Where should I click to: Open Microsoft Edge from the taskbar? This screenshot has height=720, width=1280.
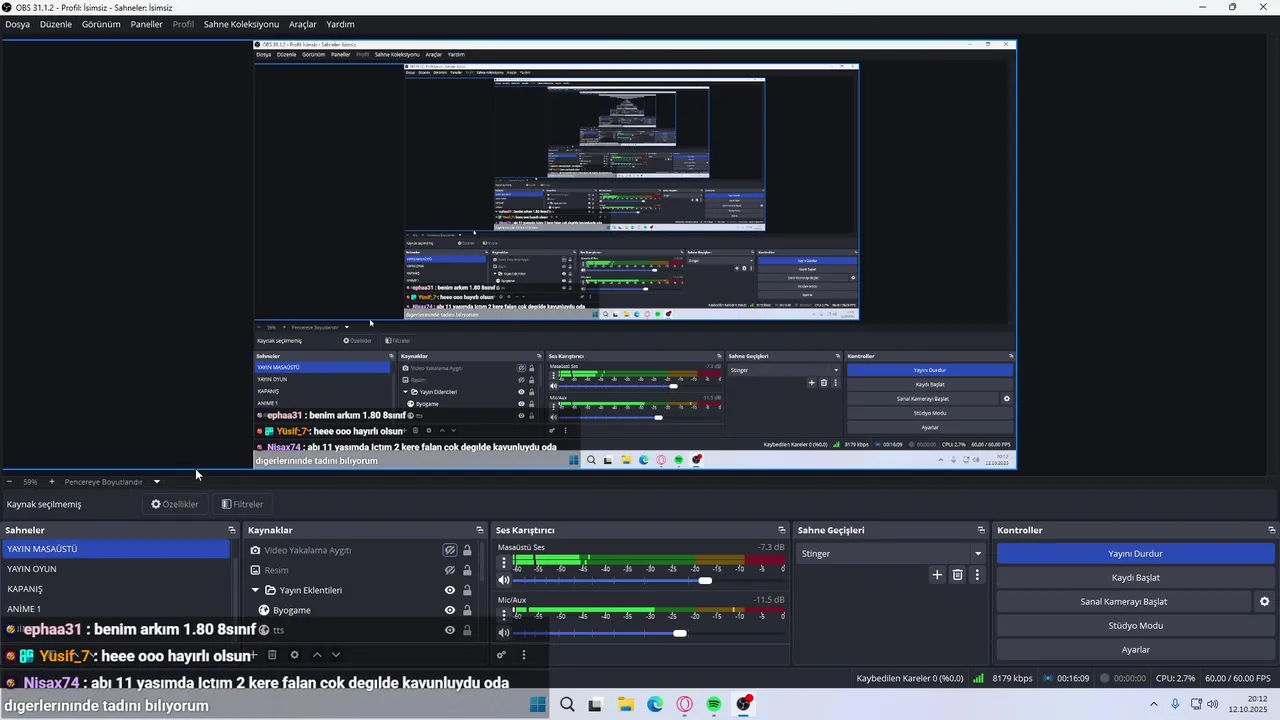coord(655,704)
